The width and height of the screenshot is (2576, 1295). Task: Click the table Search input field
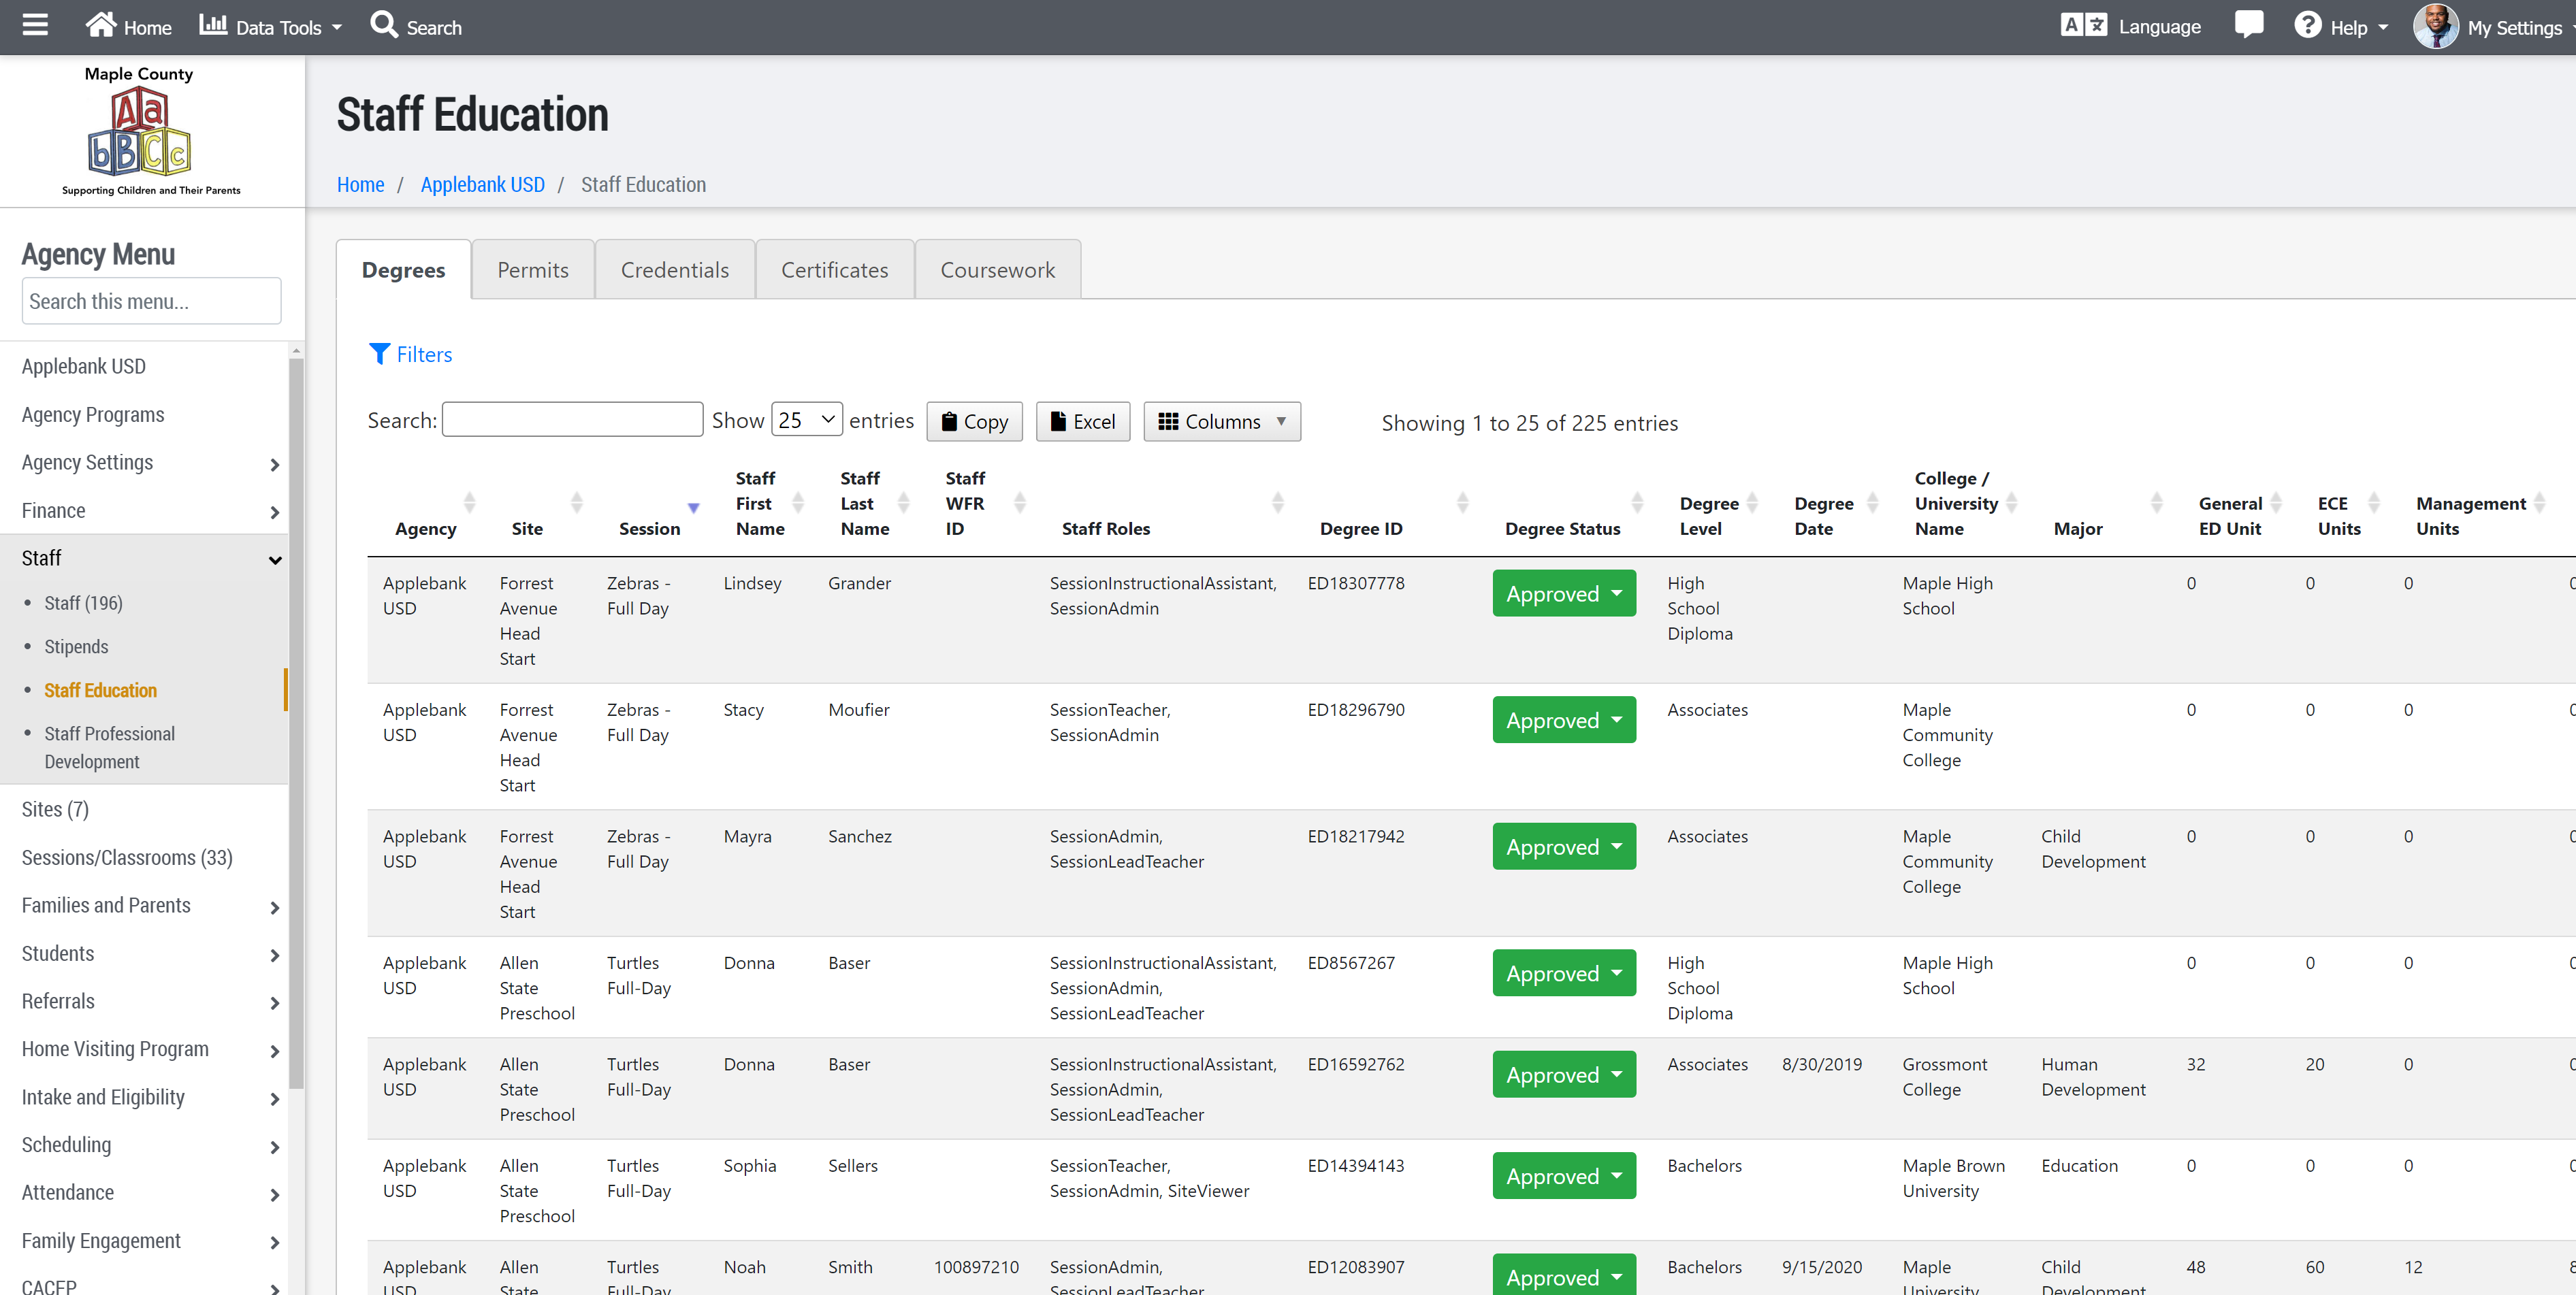pos(572,420)
